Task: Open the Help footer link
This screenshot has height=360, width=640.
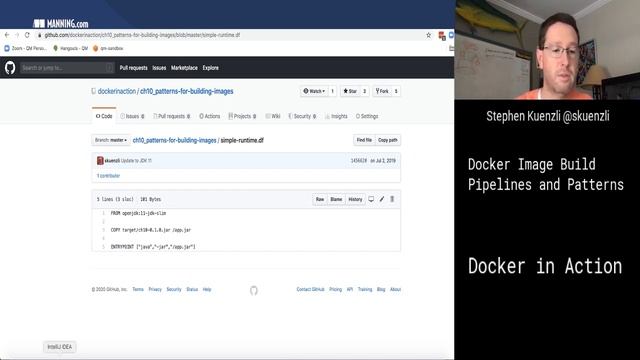Action: [207, 289]
